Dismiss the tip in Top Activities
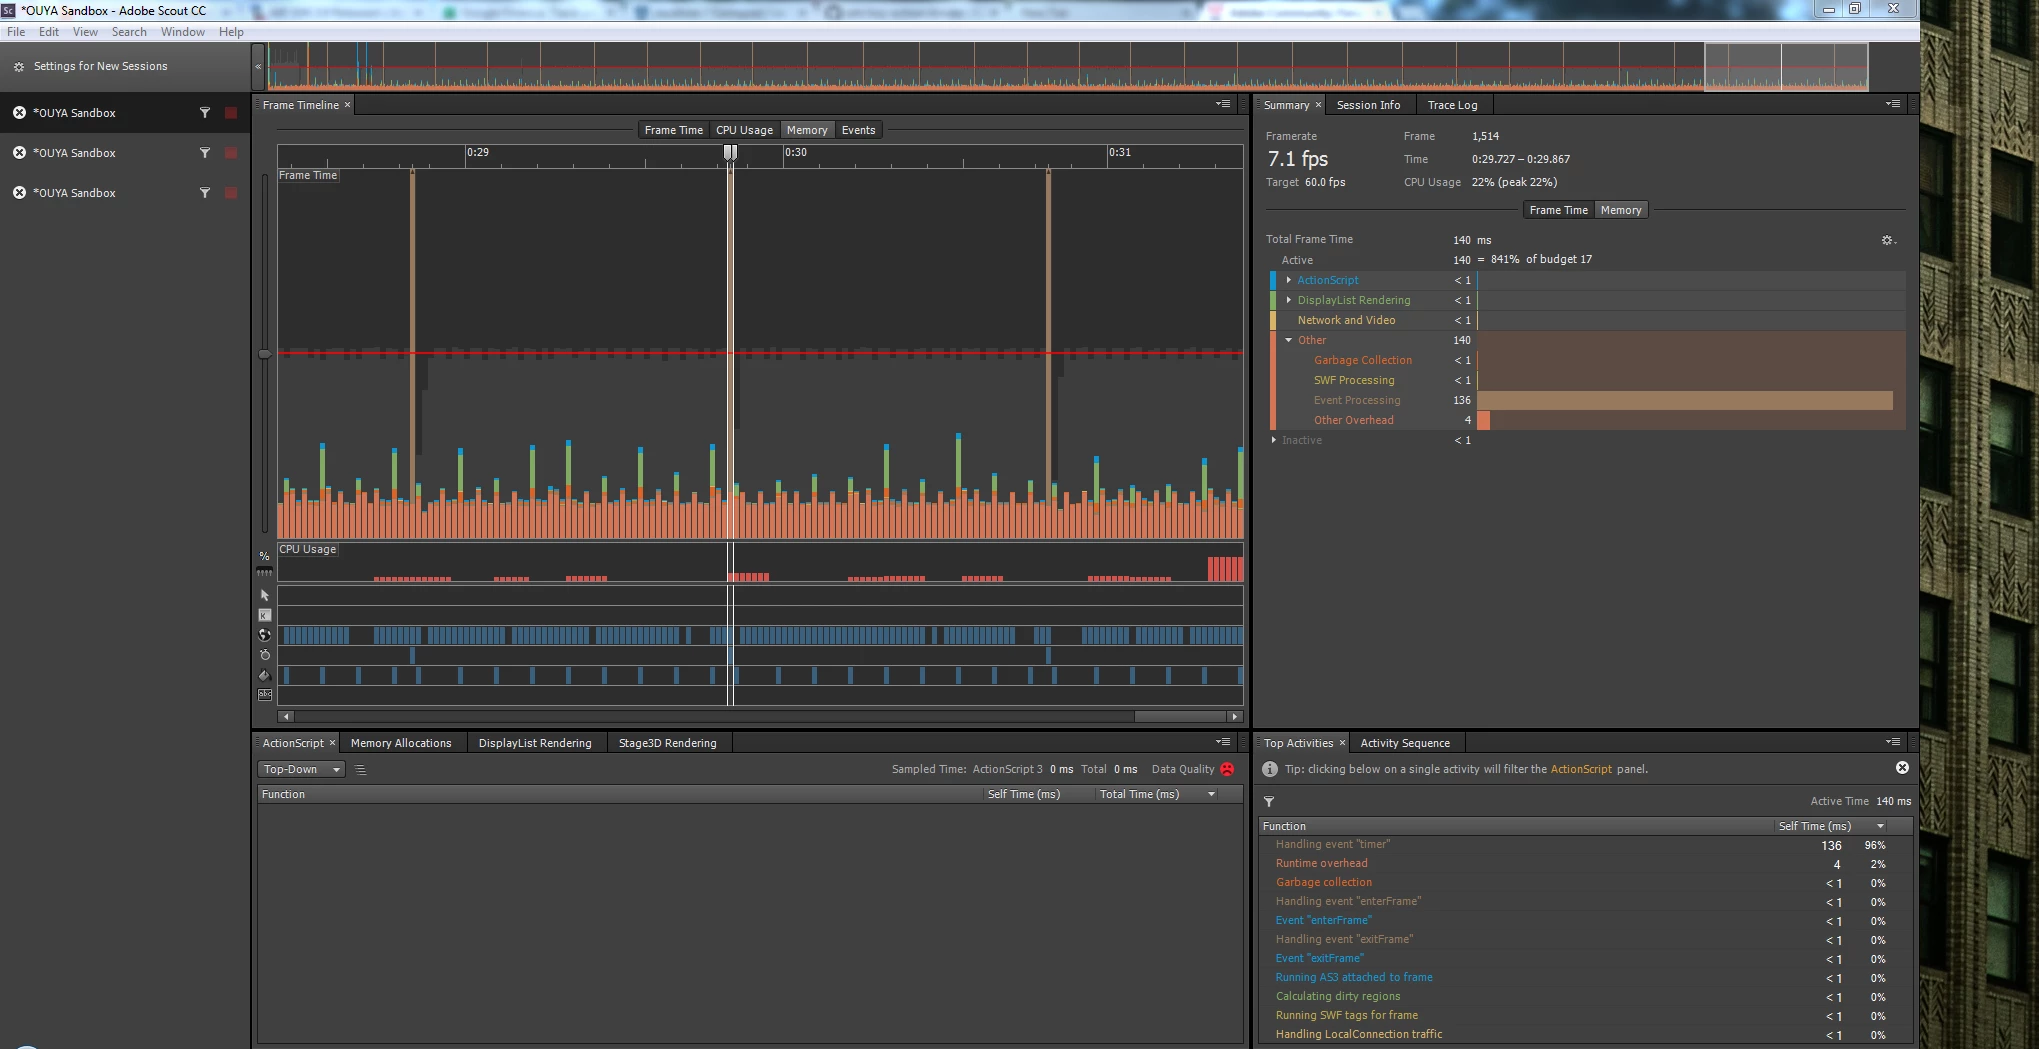2039x1049 pixels. [1902, 768]
